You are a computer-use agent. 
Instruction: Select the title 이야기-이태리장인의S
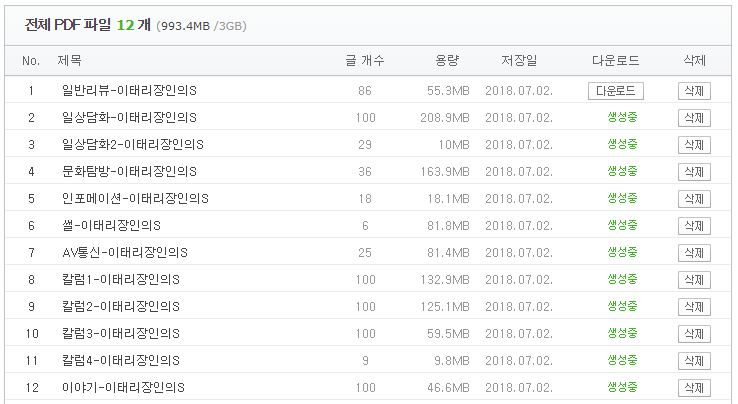pyautogui.click(x=123, y=388)
